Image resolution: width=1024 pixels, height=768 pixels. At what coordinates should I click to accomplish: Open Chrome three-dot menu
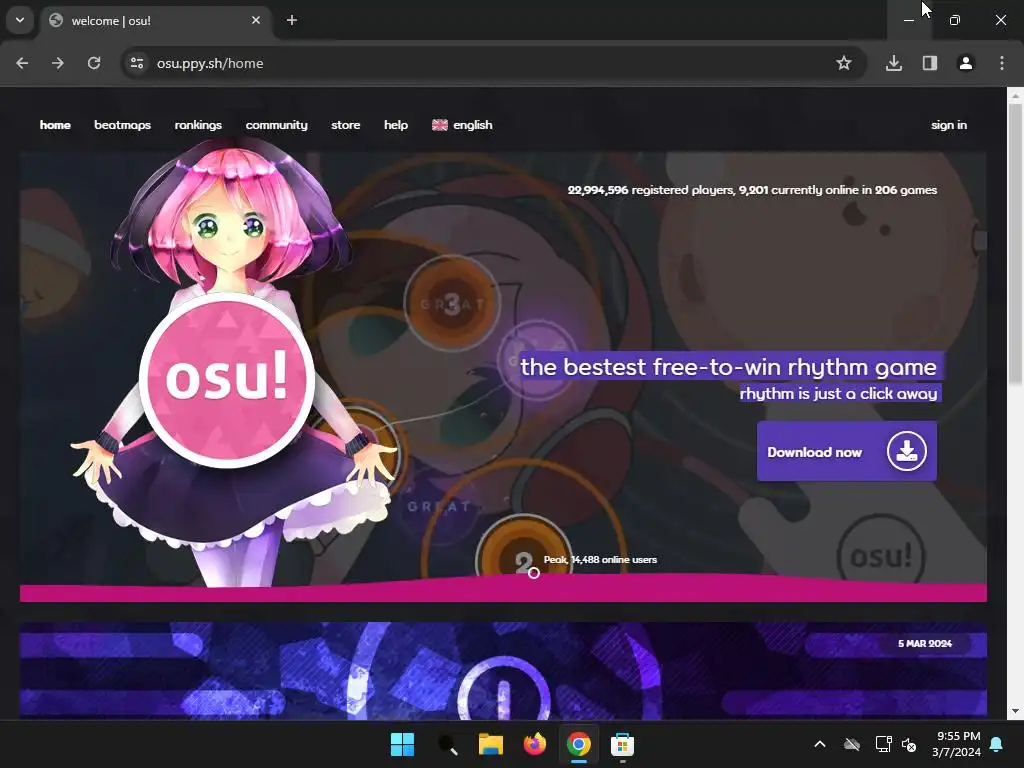click(1002, 63)
